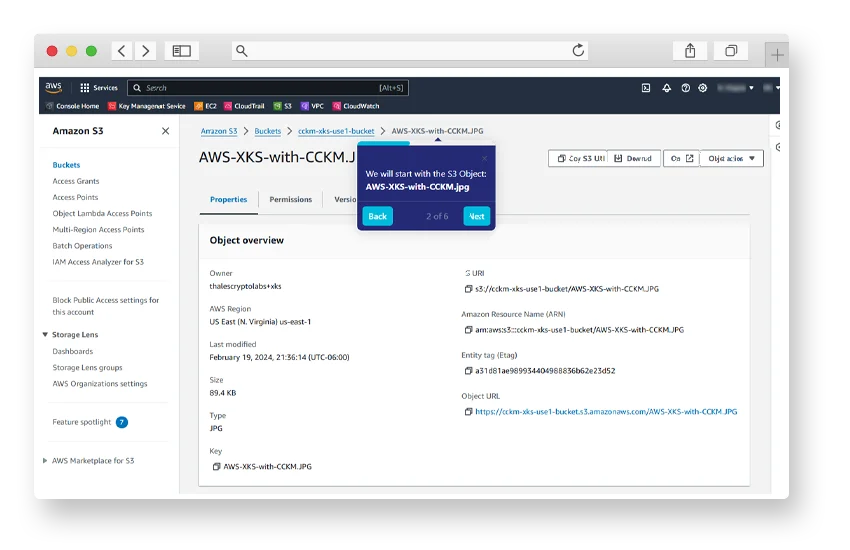
Task: Open Access Grants in the sidebar
Action: tap(76, 181)
